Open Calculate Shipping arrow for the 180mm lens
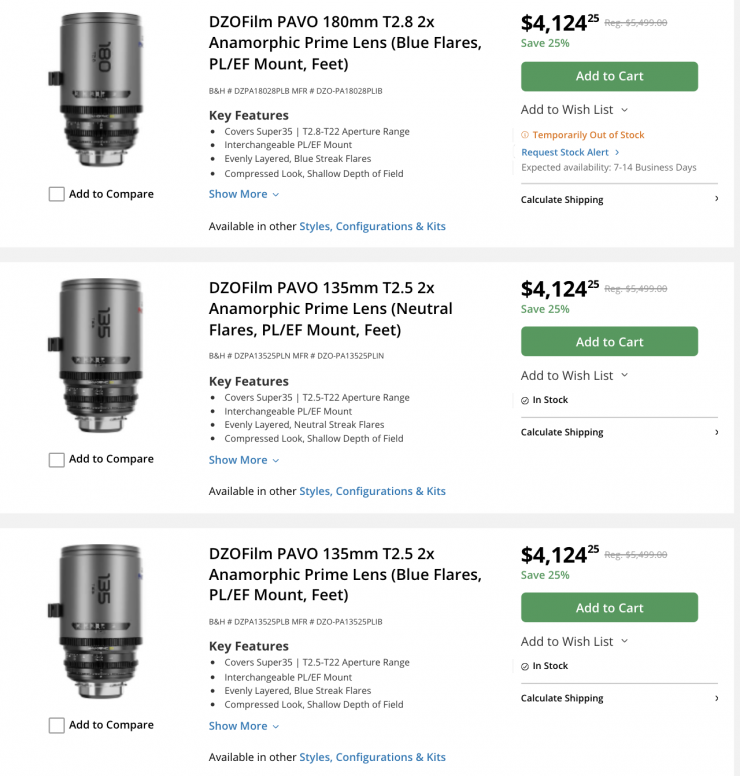740x776 pixels. pos(716,199)
